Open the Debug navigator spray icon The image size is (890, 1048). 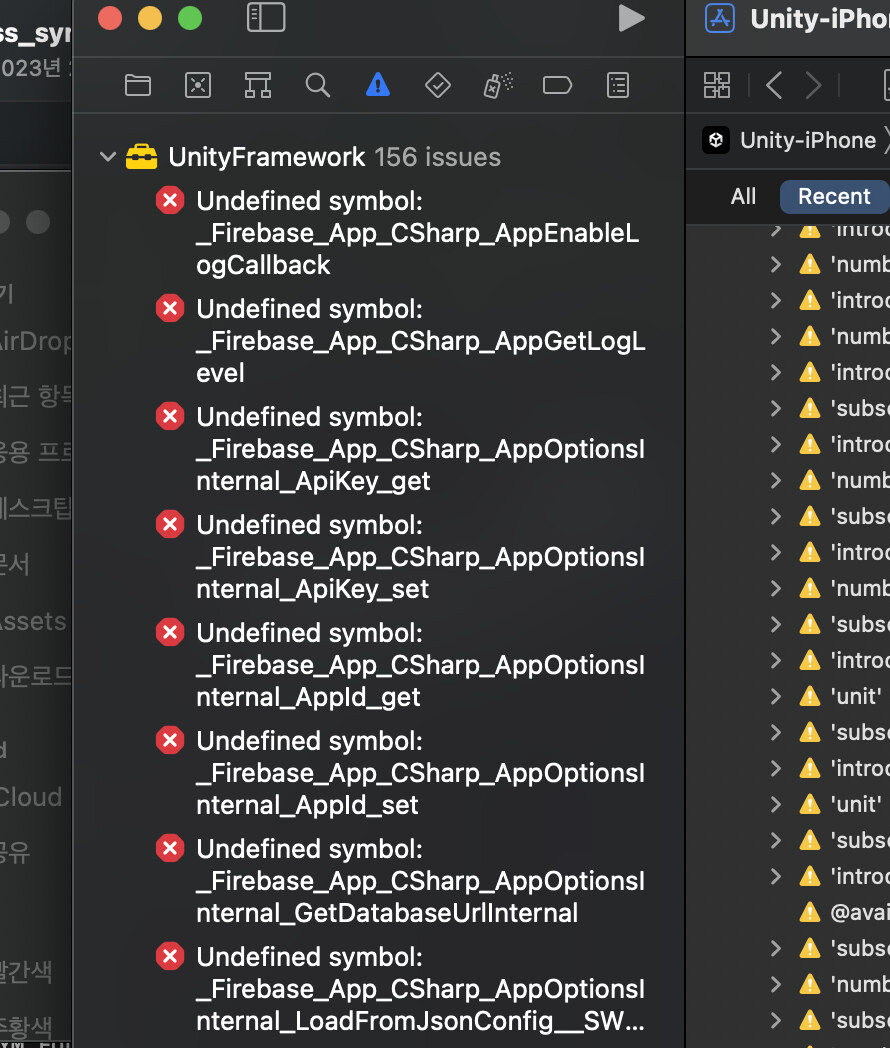pyautogui.click(x=498, y=86)
